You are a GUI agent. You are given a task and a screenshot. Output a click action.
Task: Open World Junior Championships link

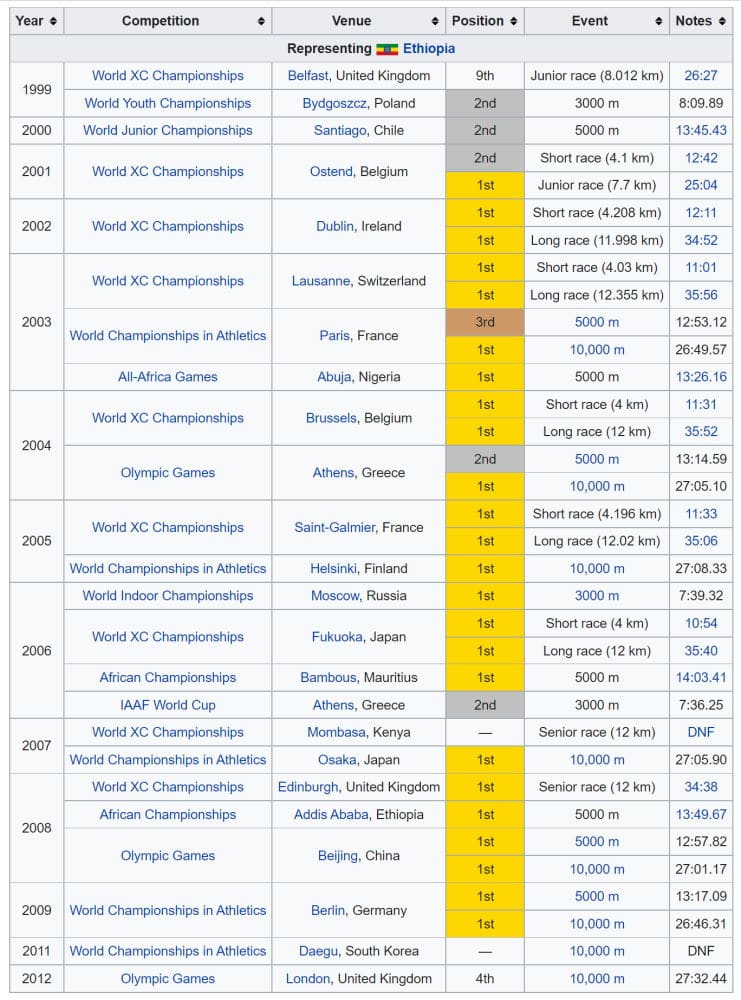coord(168,131)
